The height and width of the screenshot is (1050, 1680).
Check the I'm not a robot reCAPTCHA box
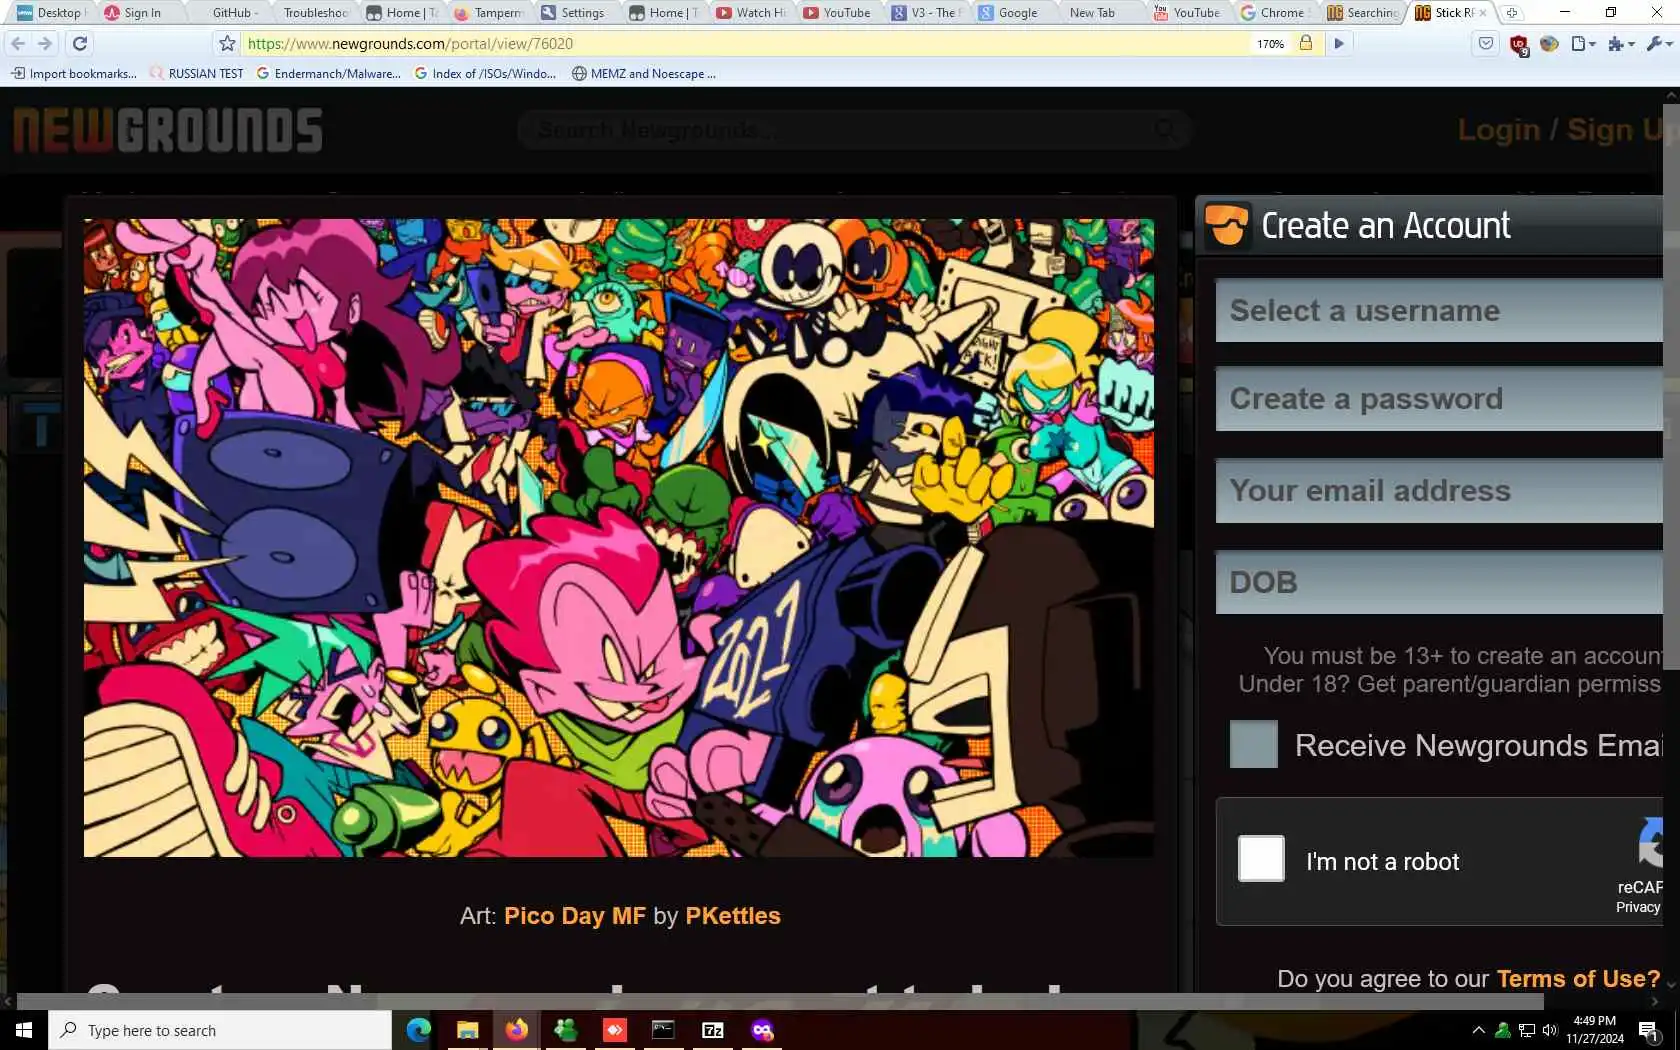click(x=1261, y=858)
